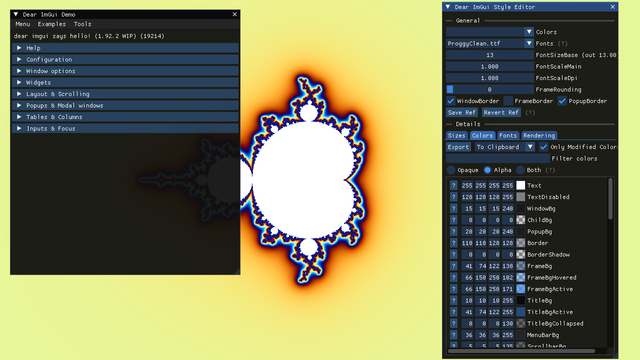Open the FrameBgActive color swatch

[x=520, y=289]
